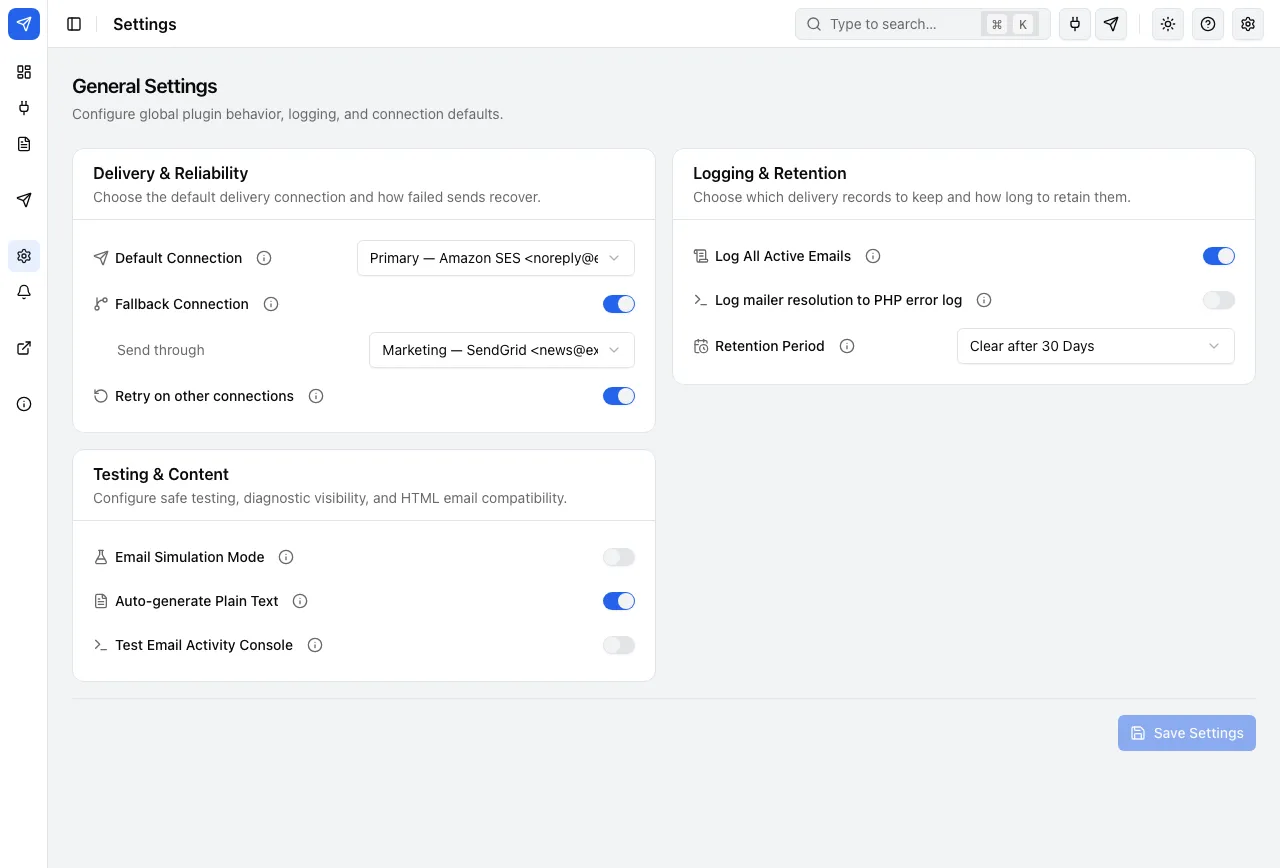Click the Test Email Activity Console label
The height and width of the screenshot is (868, 1280).
click(x=204, y=645)
